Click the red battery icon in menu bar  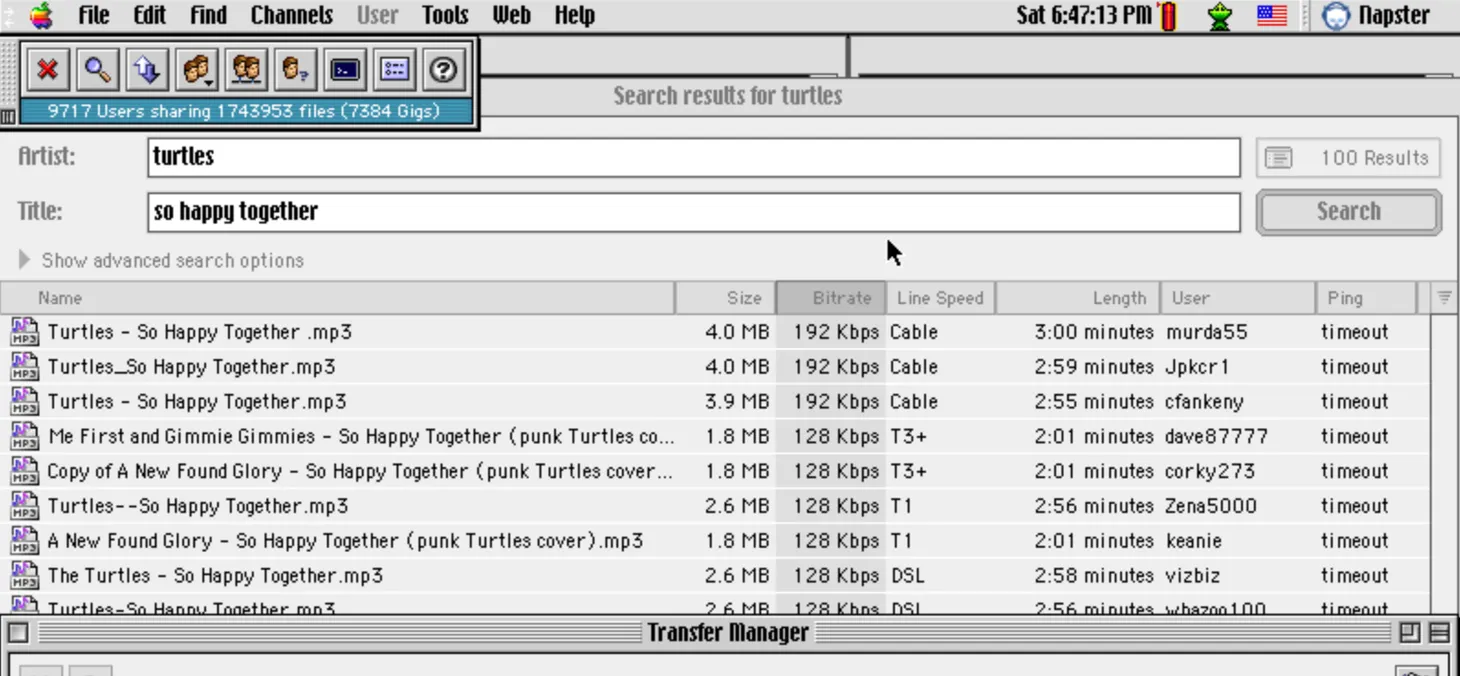pyautogui.click(x=1168, y=16)
